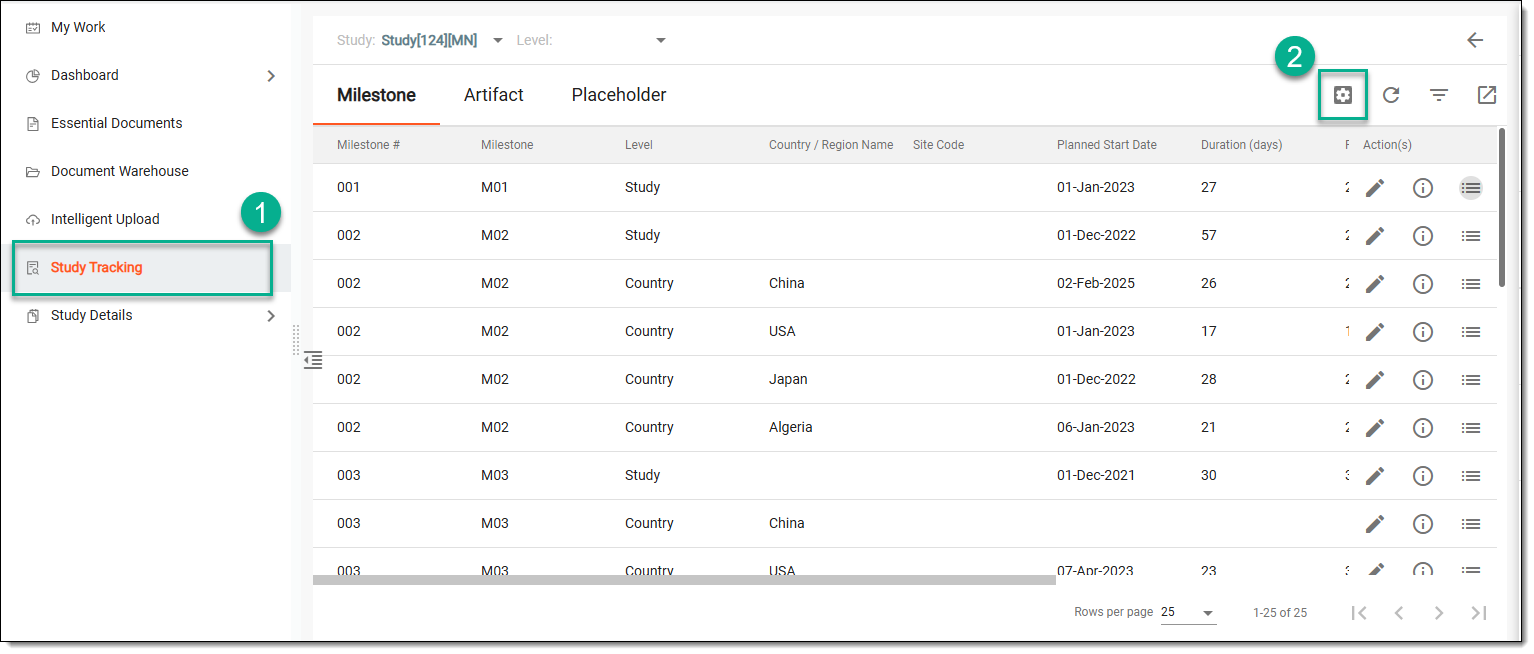Expand the Dashboard chevron in sidebar
This screenshot has width=1534, height=654.
pyautogui.click(x=271, y=76)
